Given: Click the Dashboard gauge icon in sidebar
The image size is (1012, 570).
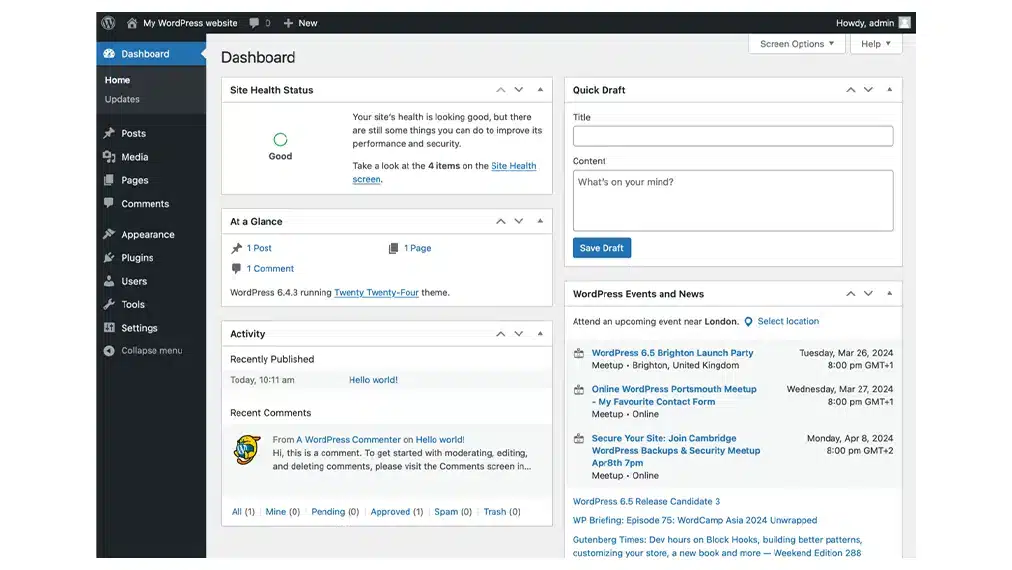Looking at the screenshot, I should coord(109,54).
